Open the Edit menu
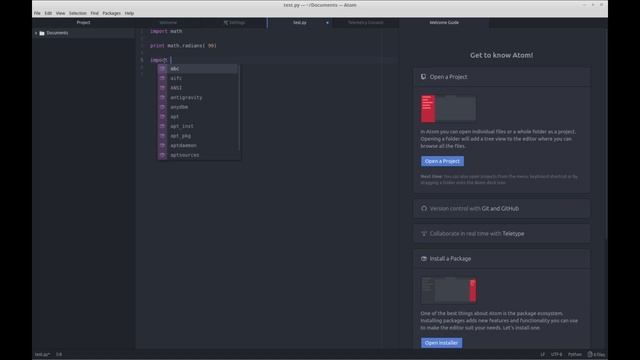The image size is (640, 360). (48, 13)
